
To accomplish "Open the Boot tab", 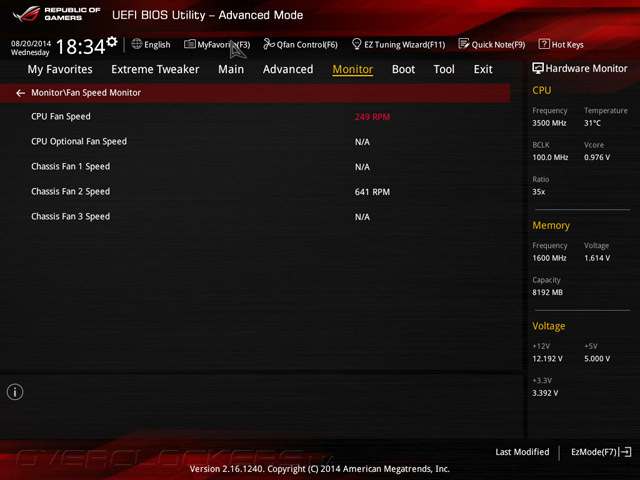I will (403, 69).
